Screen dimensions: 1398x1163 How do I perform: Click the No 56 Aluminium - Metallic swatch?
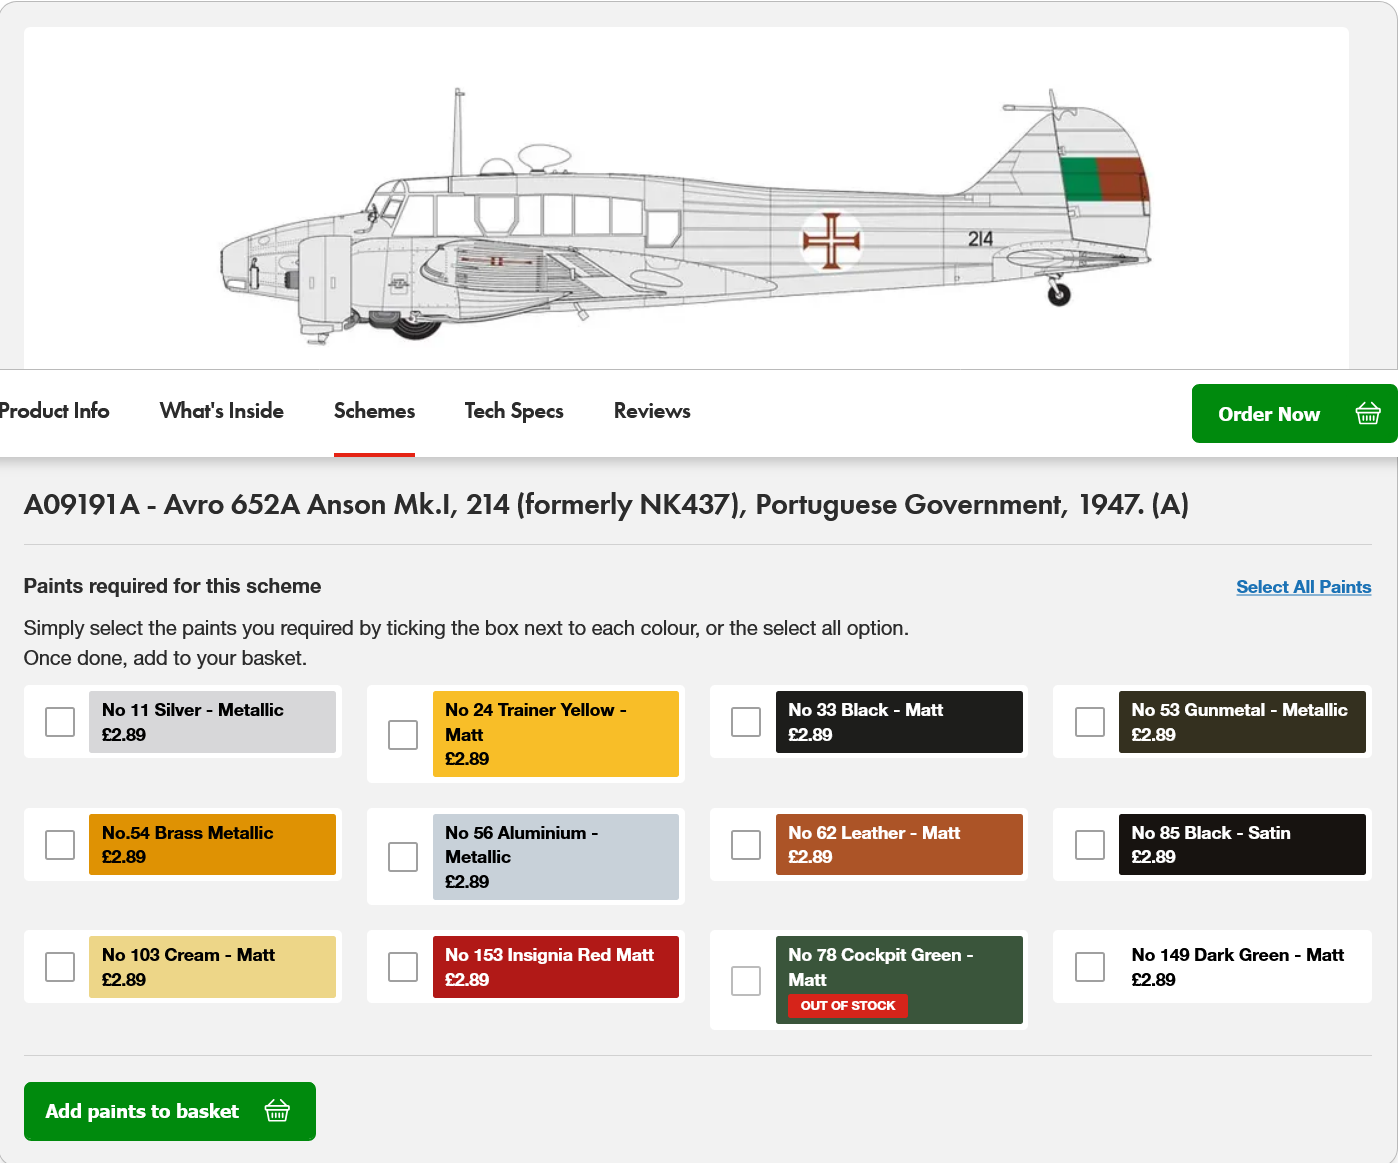(556, 857)
